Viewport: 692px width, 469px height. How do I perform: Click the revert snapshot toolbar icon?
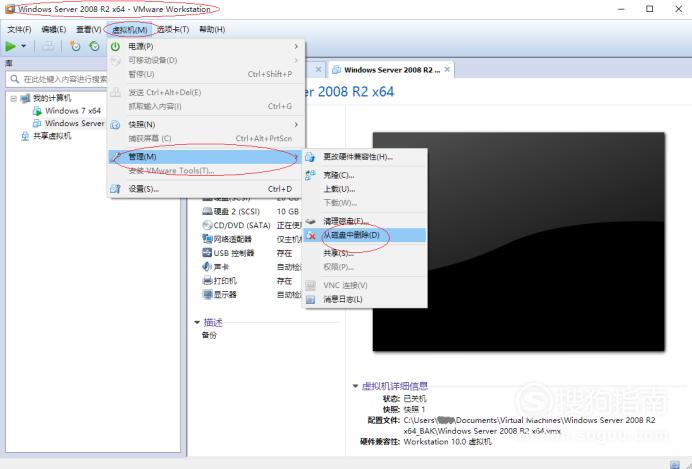coord(94,46)
